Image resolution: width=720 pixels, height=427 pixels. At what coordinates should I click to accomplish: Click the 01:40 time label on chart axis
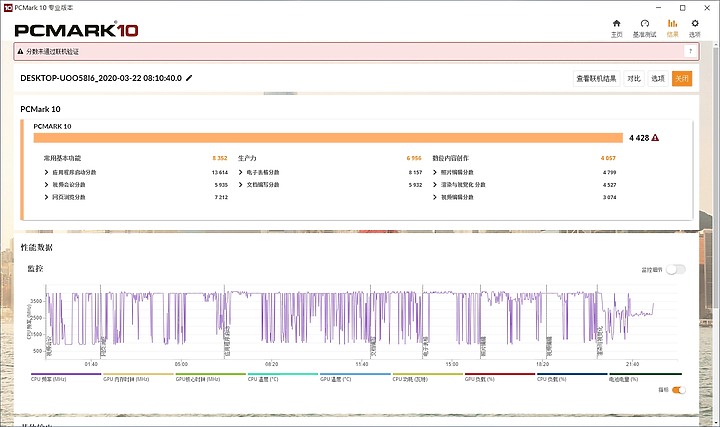(x=91, y=364)
